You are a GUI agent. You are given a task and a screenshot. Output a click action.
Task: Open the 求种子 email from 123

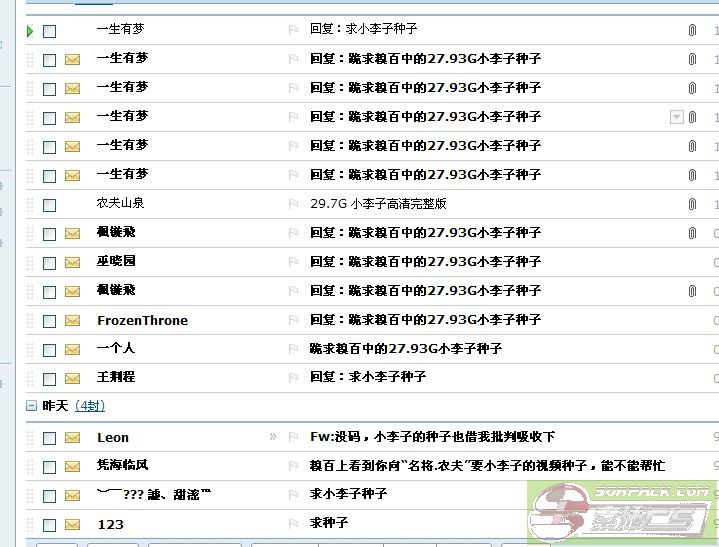329,523
